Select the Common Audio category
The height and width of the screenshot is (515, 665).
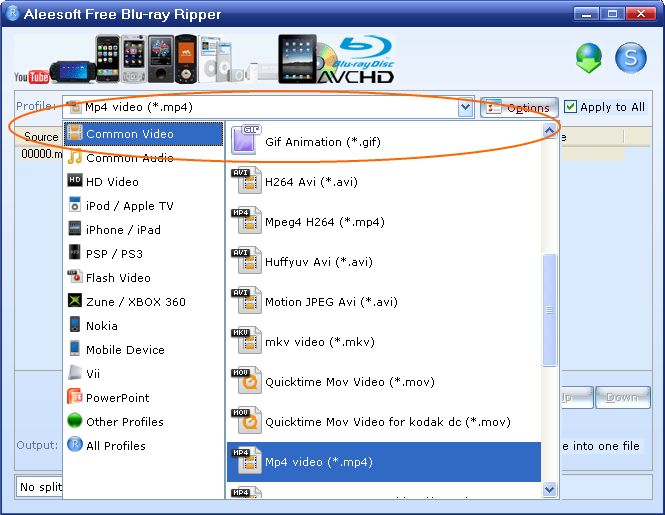pos(143,158)
